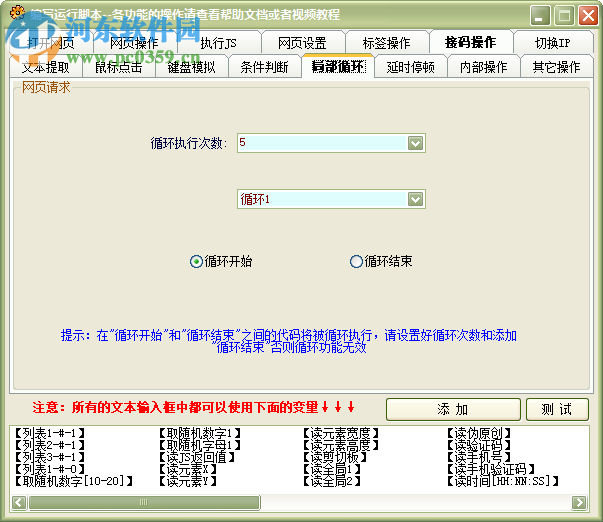Click variable 【读验证码】

tap(479, 445)
